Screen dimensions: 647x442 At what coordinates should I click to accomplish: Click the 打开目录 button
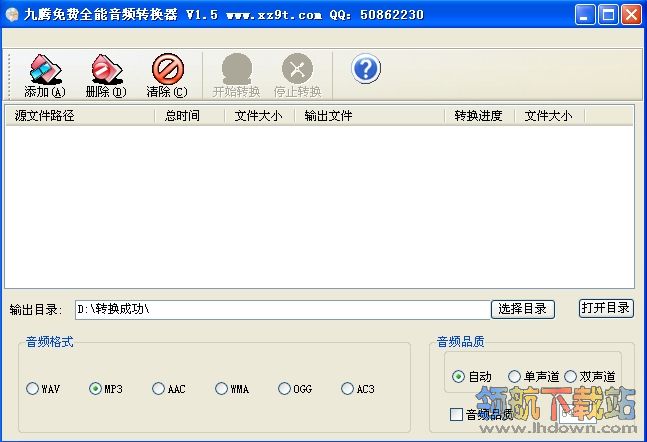coord(606,308)
